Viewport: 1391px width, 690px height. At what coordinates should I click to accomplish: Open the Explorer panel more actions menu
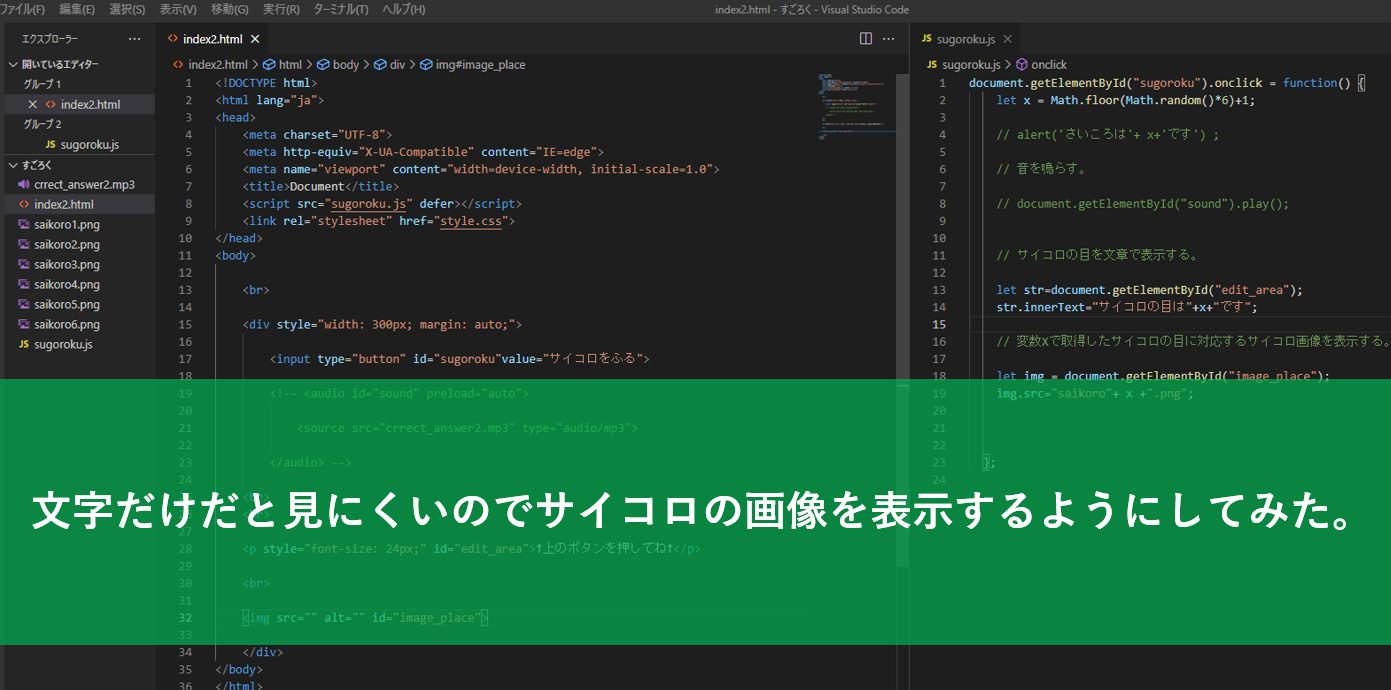tap(135, 39)
